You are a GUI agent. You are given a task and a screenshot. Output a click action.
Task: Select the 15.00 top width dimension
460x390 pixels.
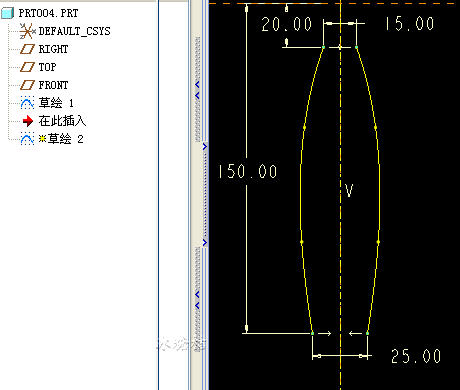pos(410,24)
